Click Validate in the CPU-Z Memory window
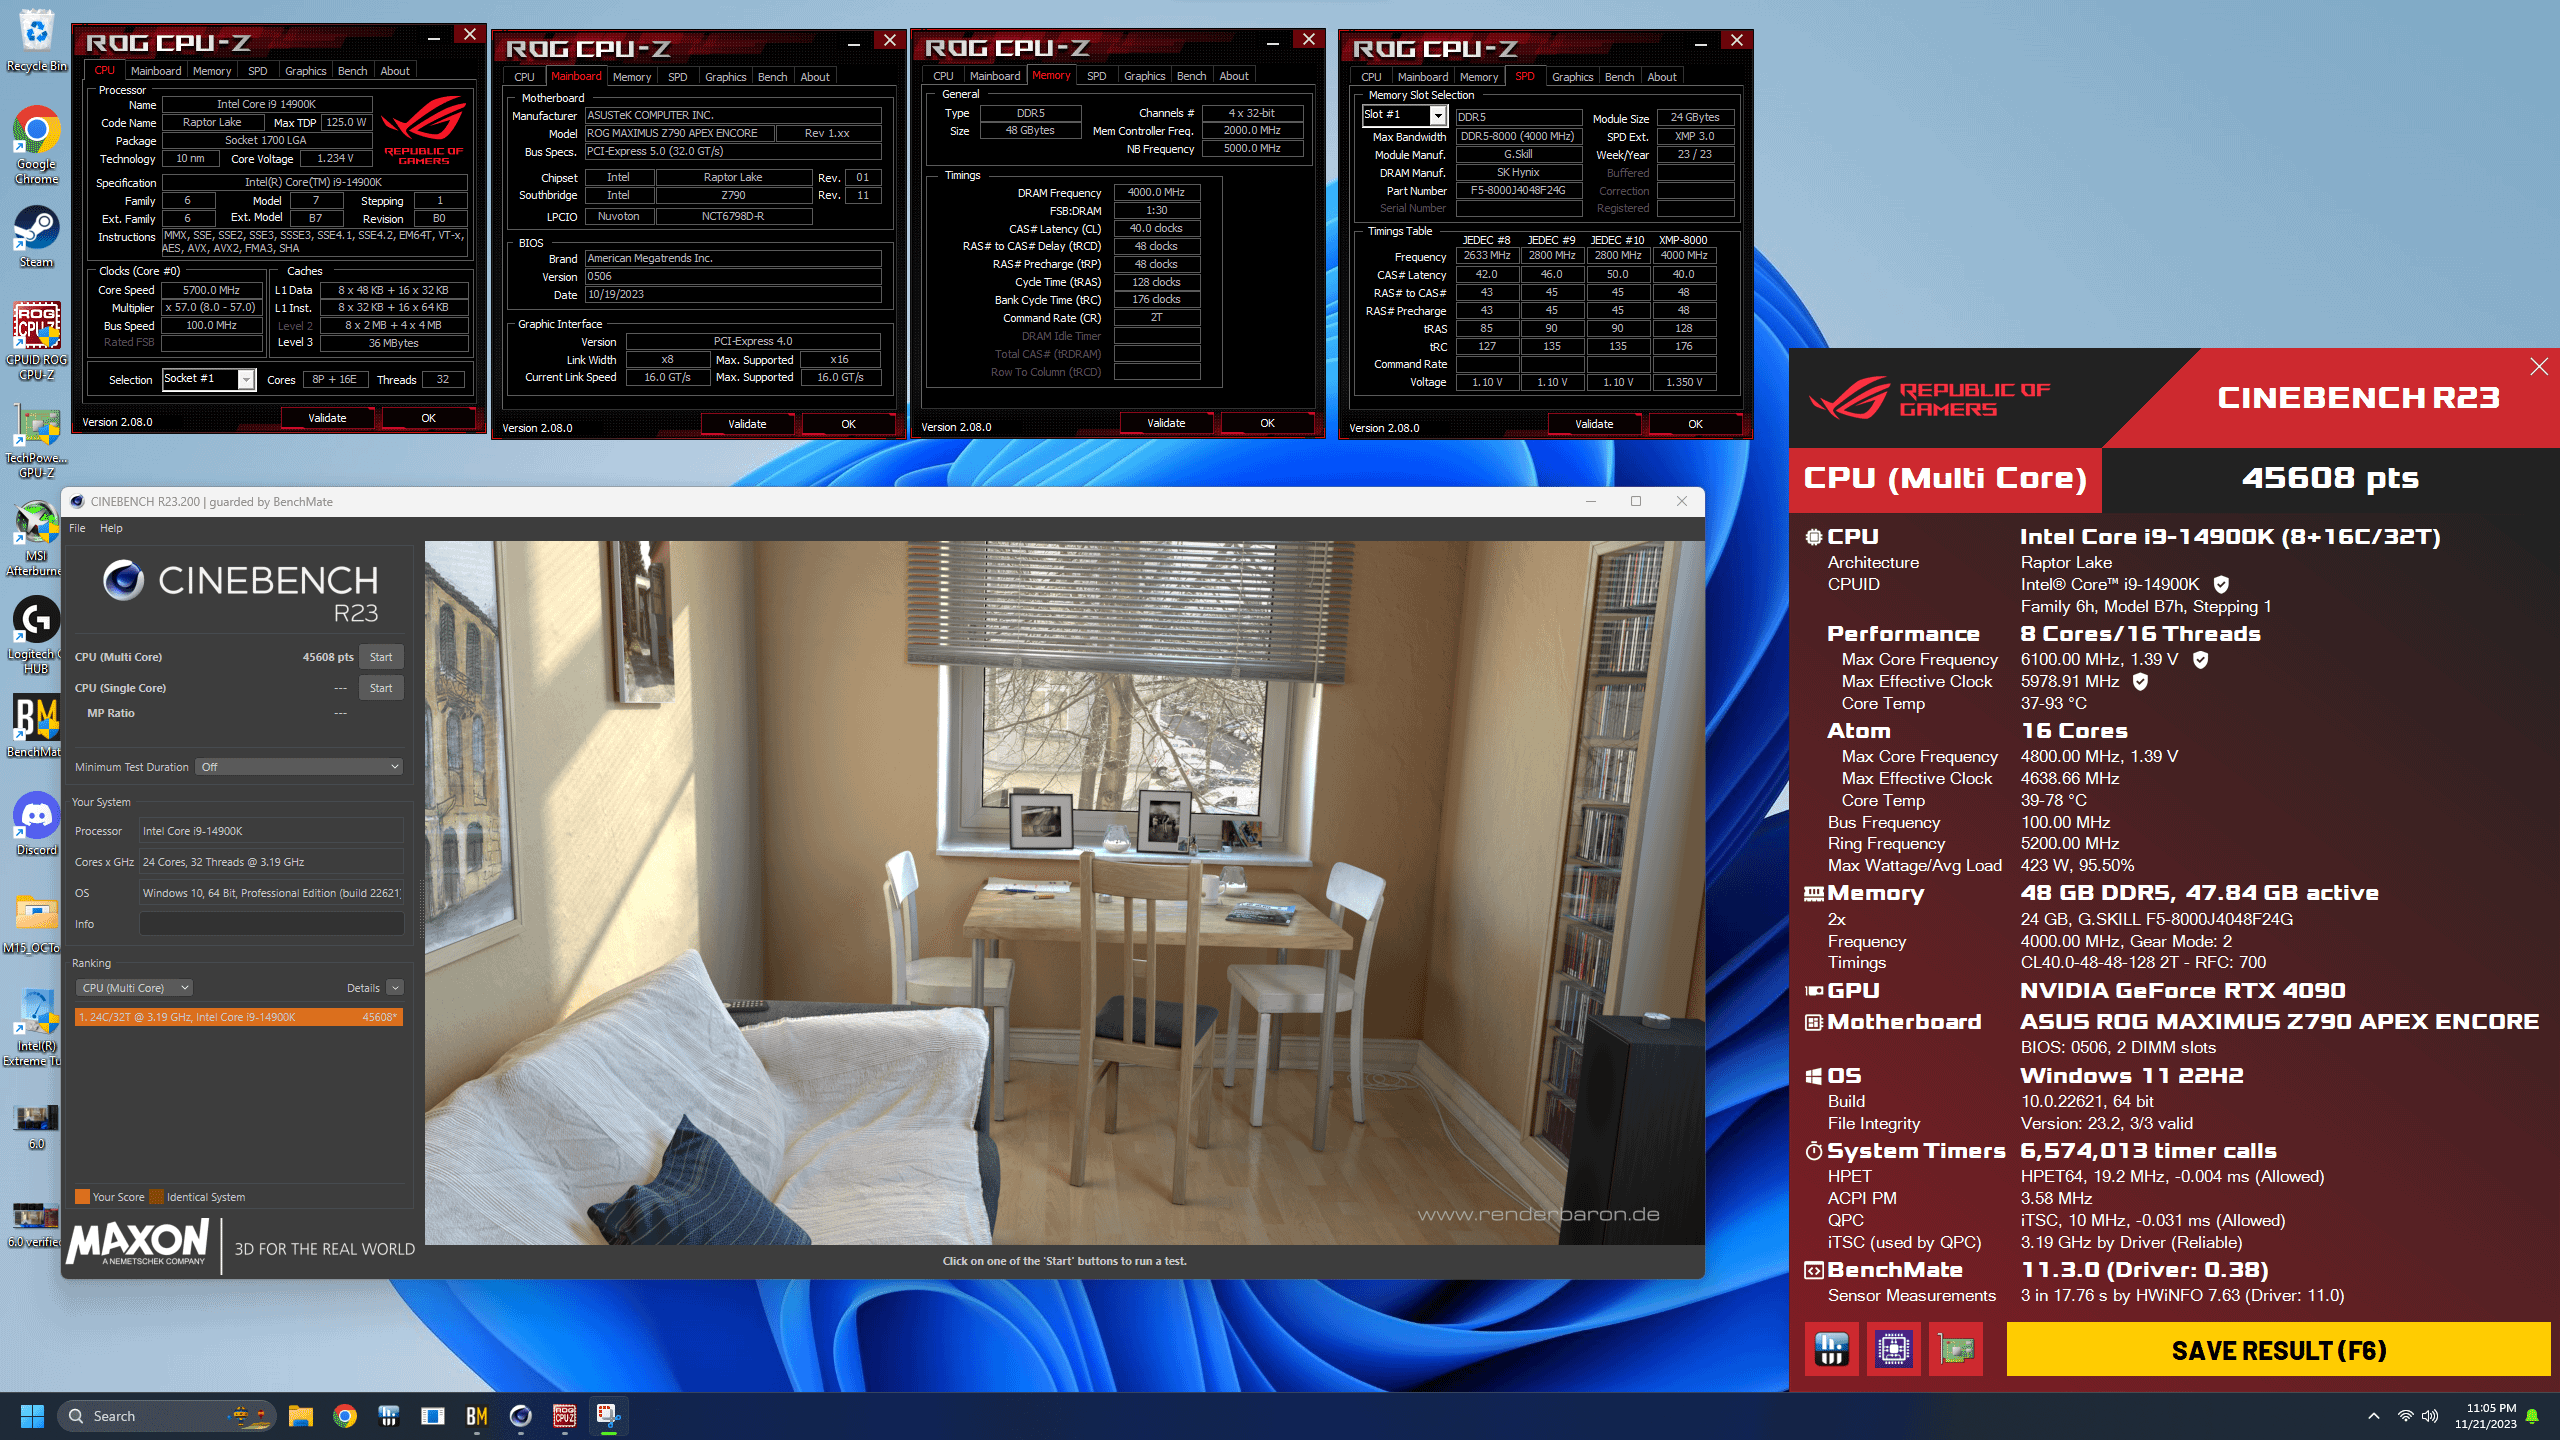Image resolution: width=2560 pixels, height=1440 pixels. click(1166, 423)
